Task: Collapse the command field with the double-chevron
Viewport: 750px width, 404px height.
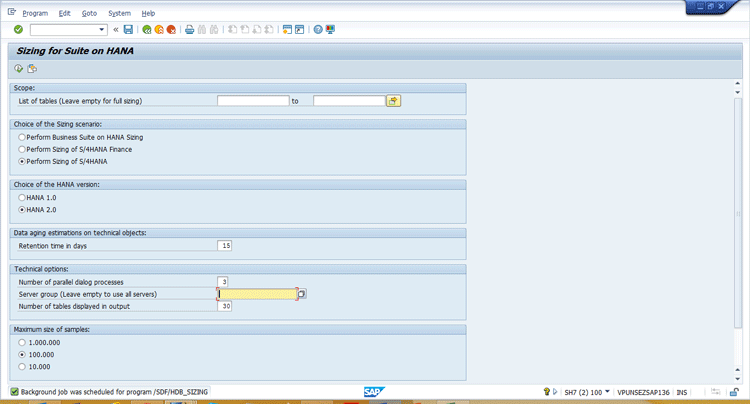Action: (x=116, y=30)
